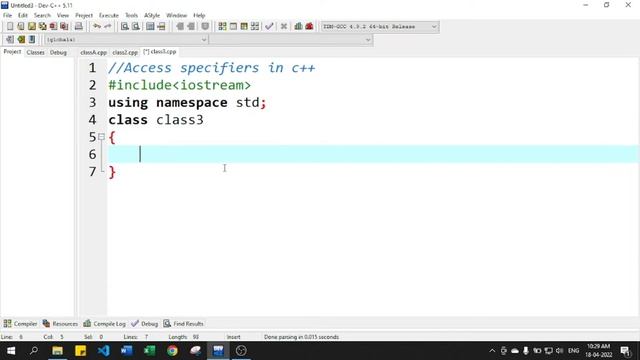Open the Find Results bottom tab
Screen dimensions: 640x360
pos(183,324)
